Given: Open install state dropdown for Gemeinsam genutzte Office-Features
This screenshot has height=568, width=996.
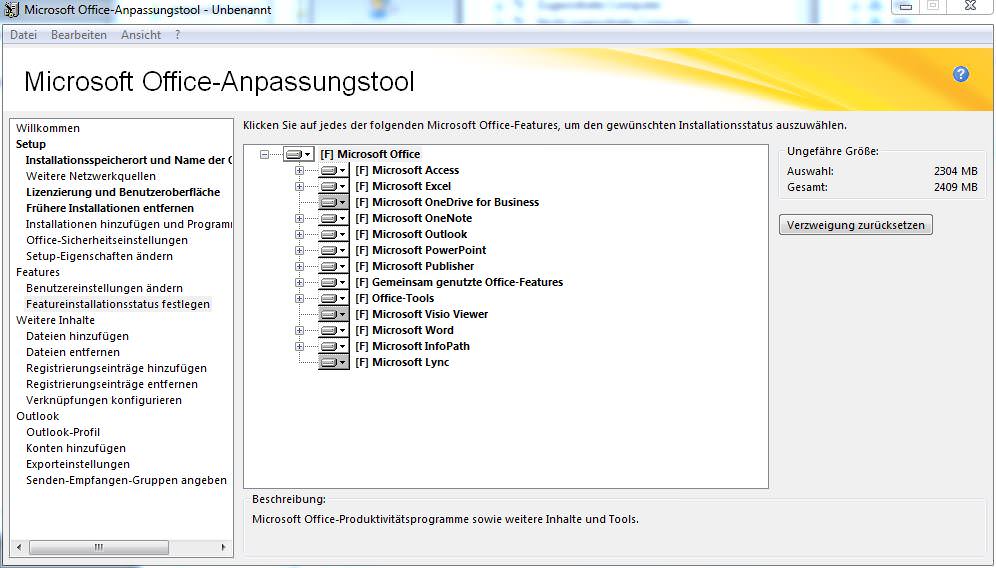Looking at the screenshot, I should click(x=333, y=282).
